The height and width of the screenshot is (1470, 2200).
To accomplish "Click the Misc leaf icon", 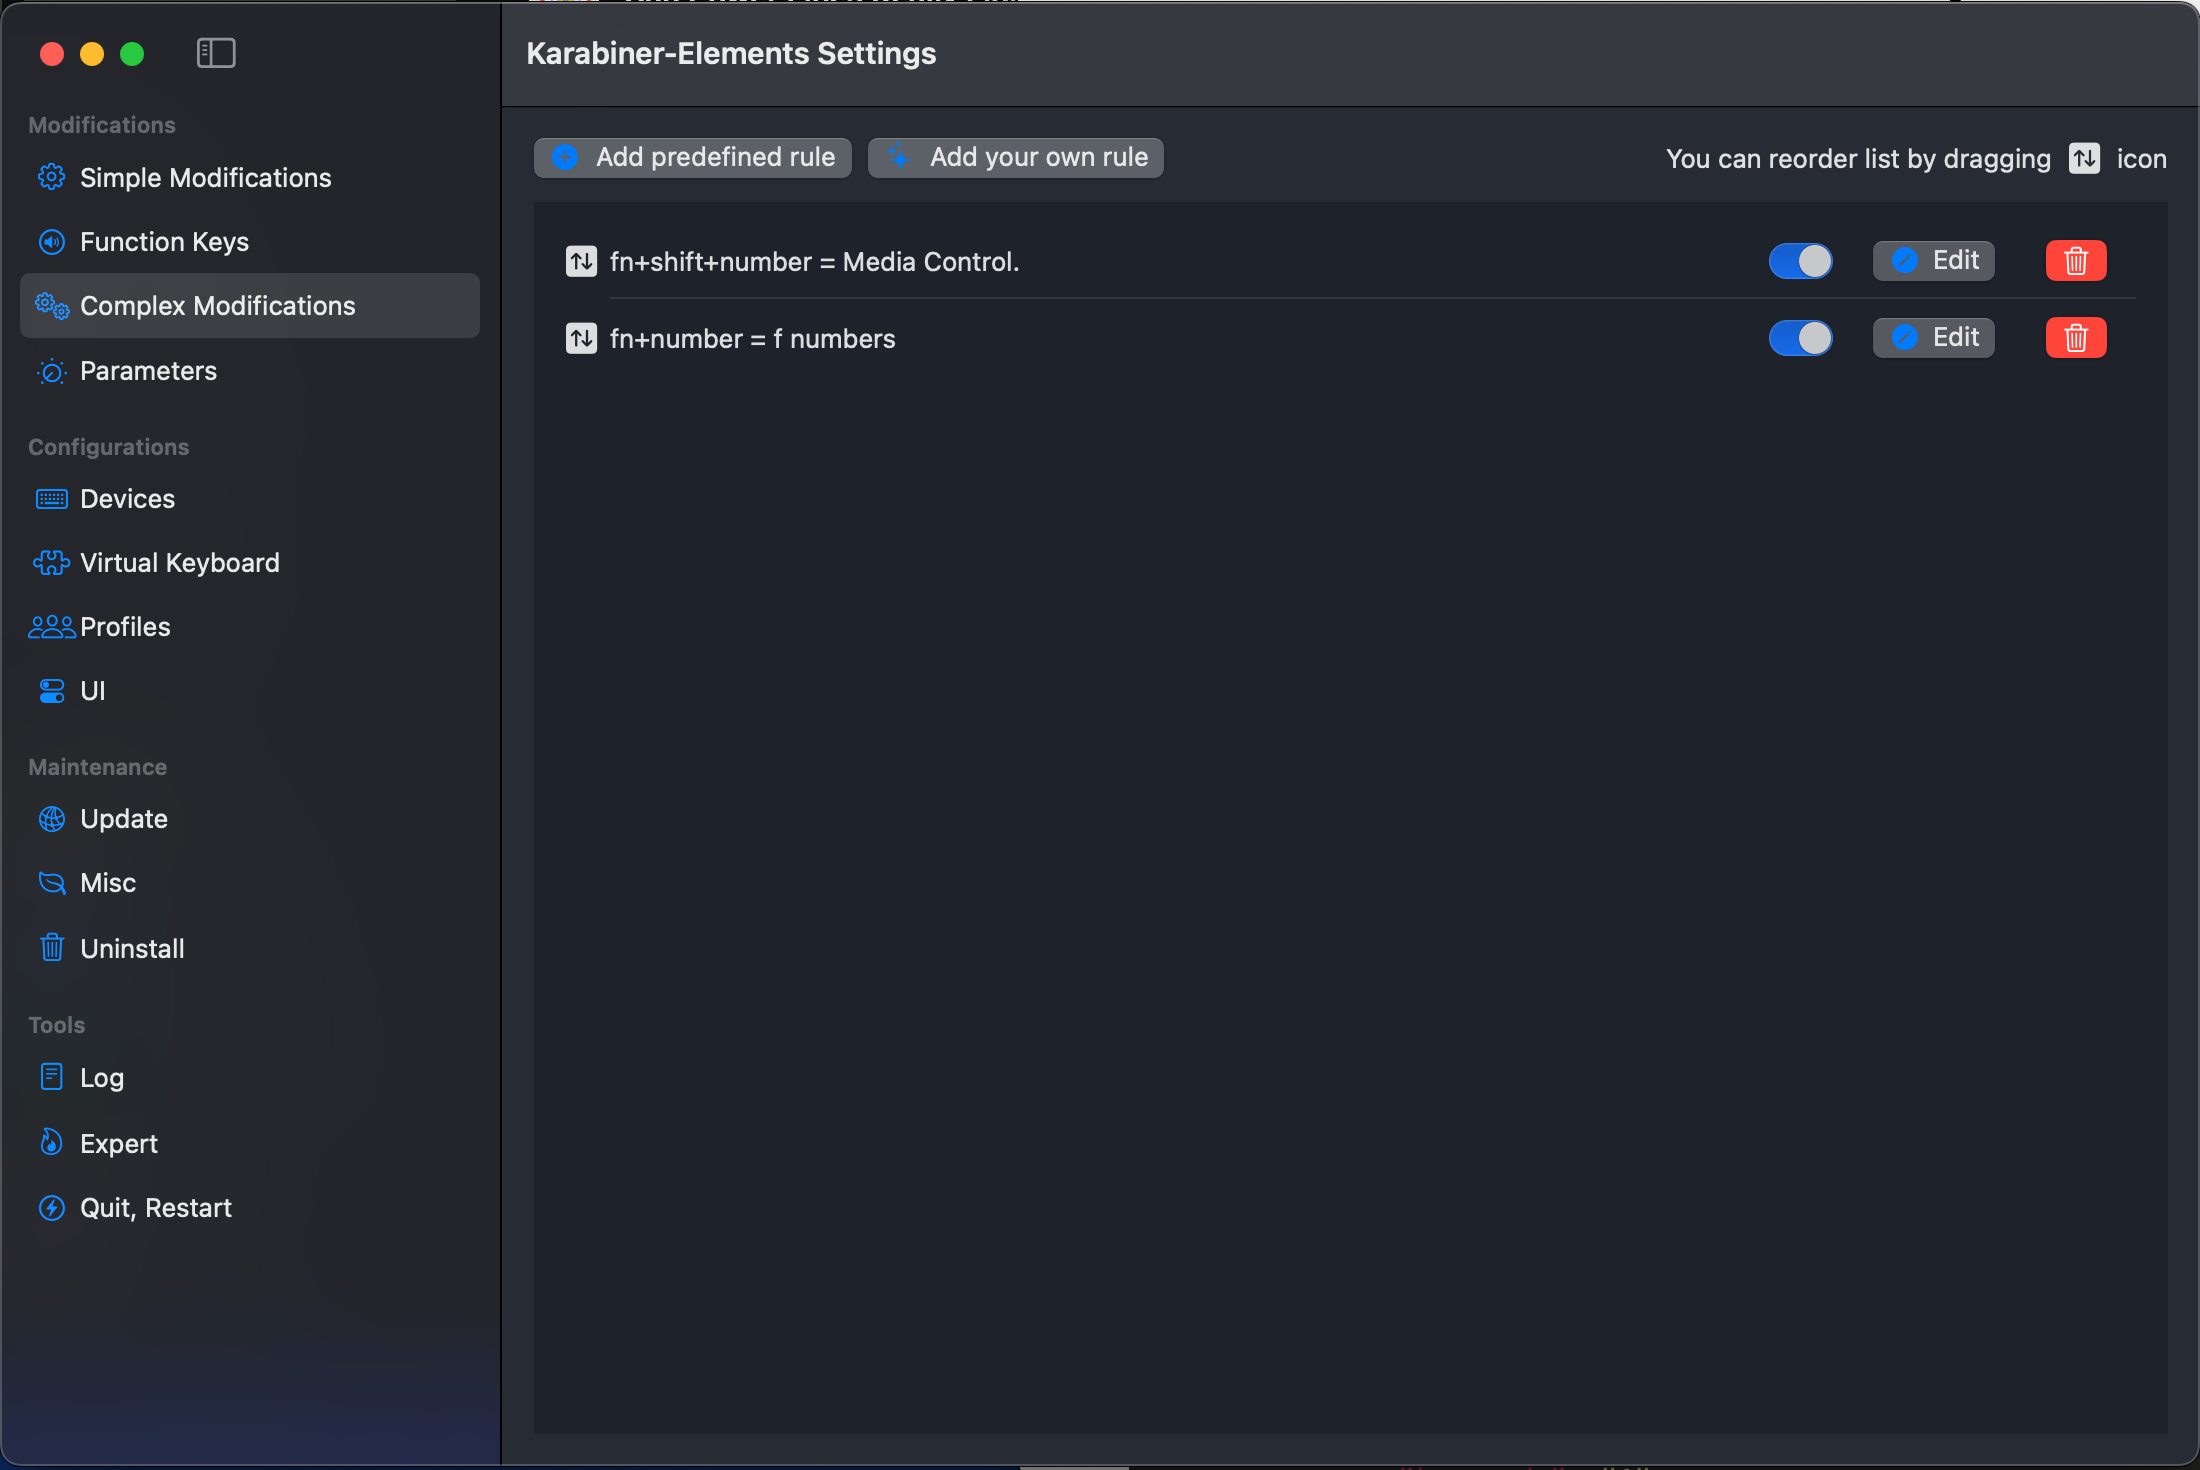I will [x=52, y=883].
